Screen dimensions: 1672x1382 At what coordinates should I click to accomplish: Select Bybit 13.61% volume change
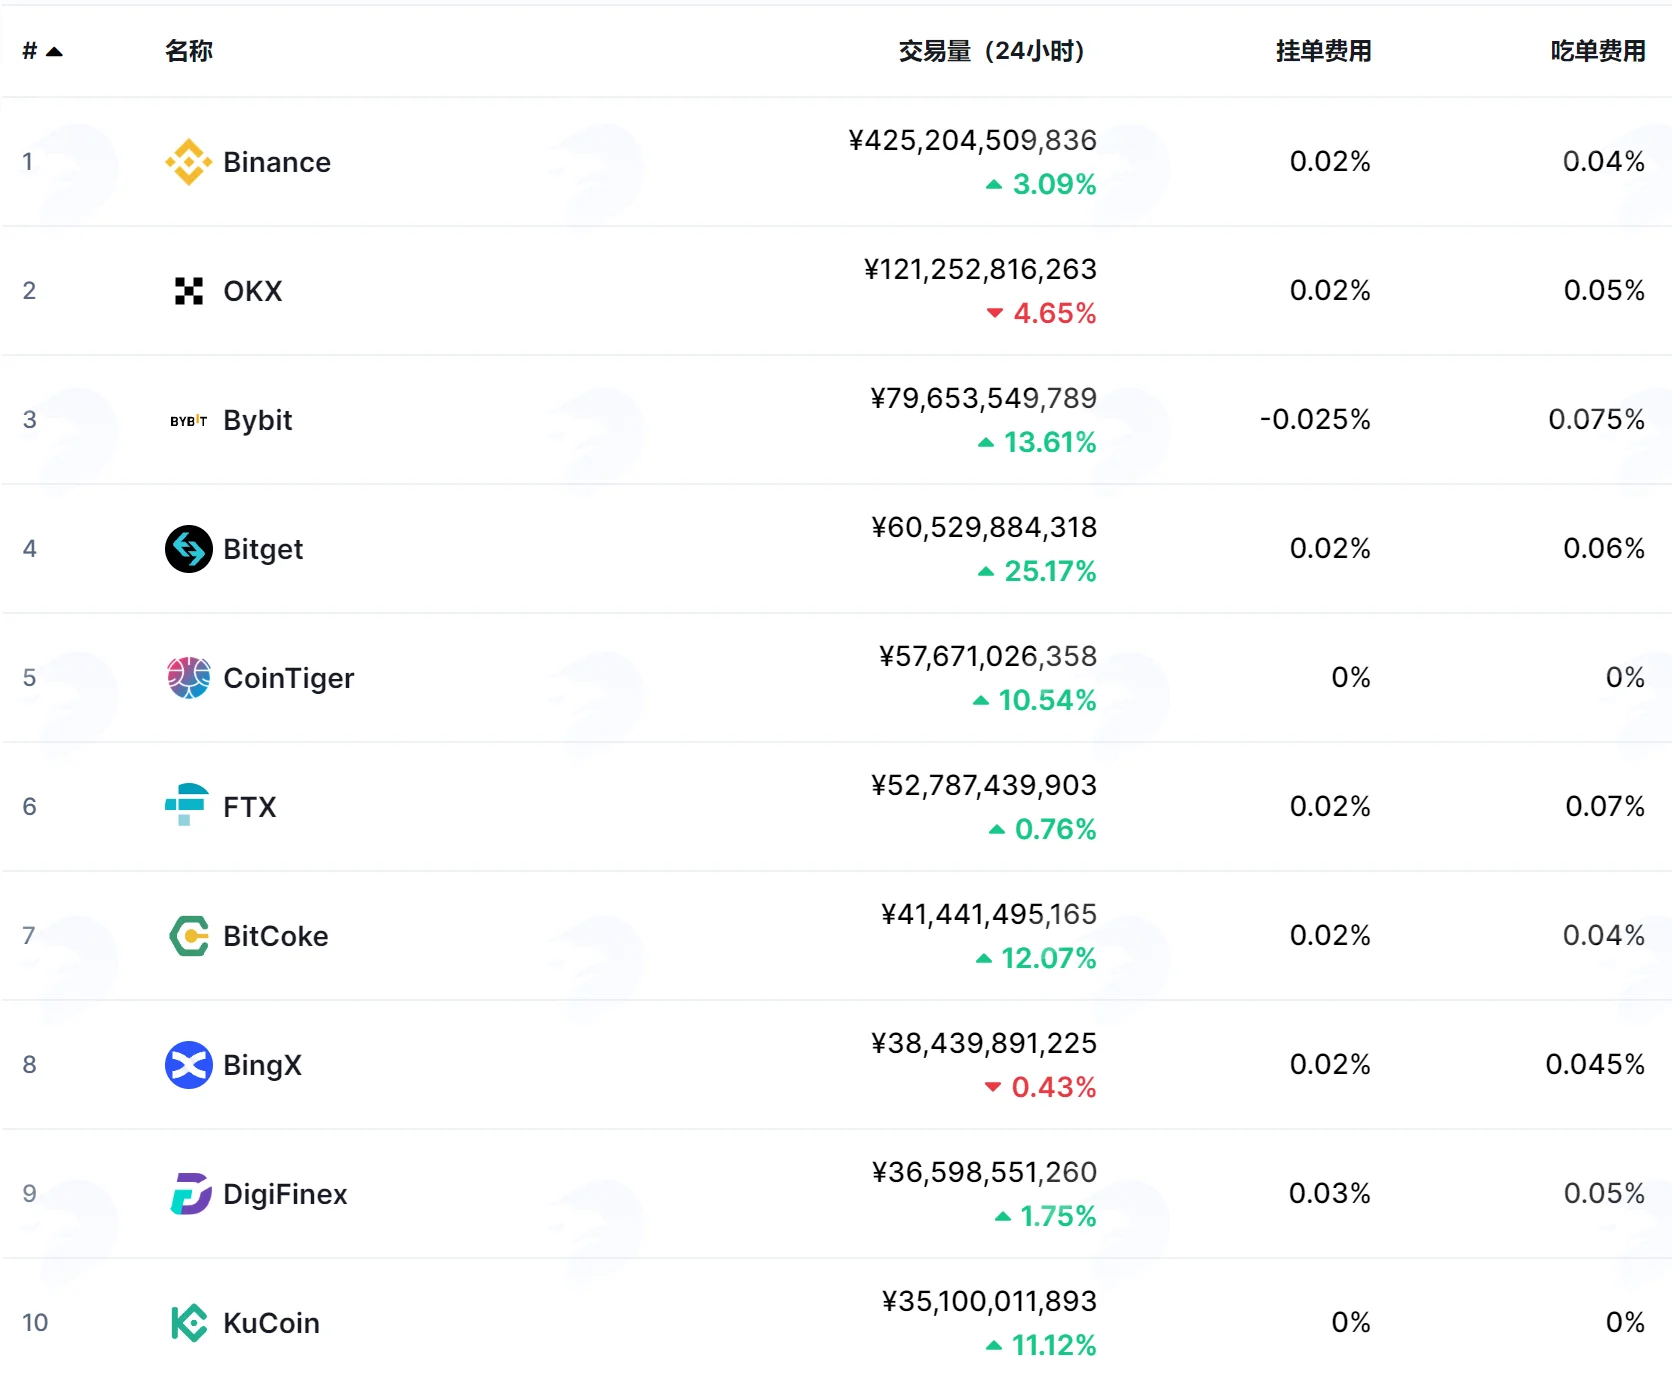click(x=1037, y=442)
